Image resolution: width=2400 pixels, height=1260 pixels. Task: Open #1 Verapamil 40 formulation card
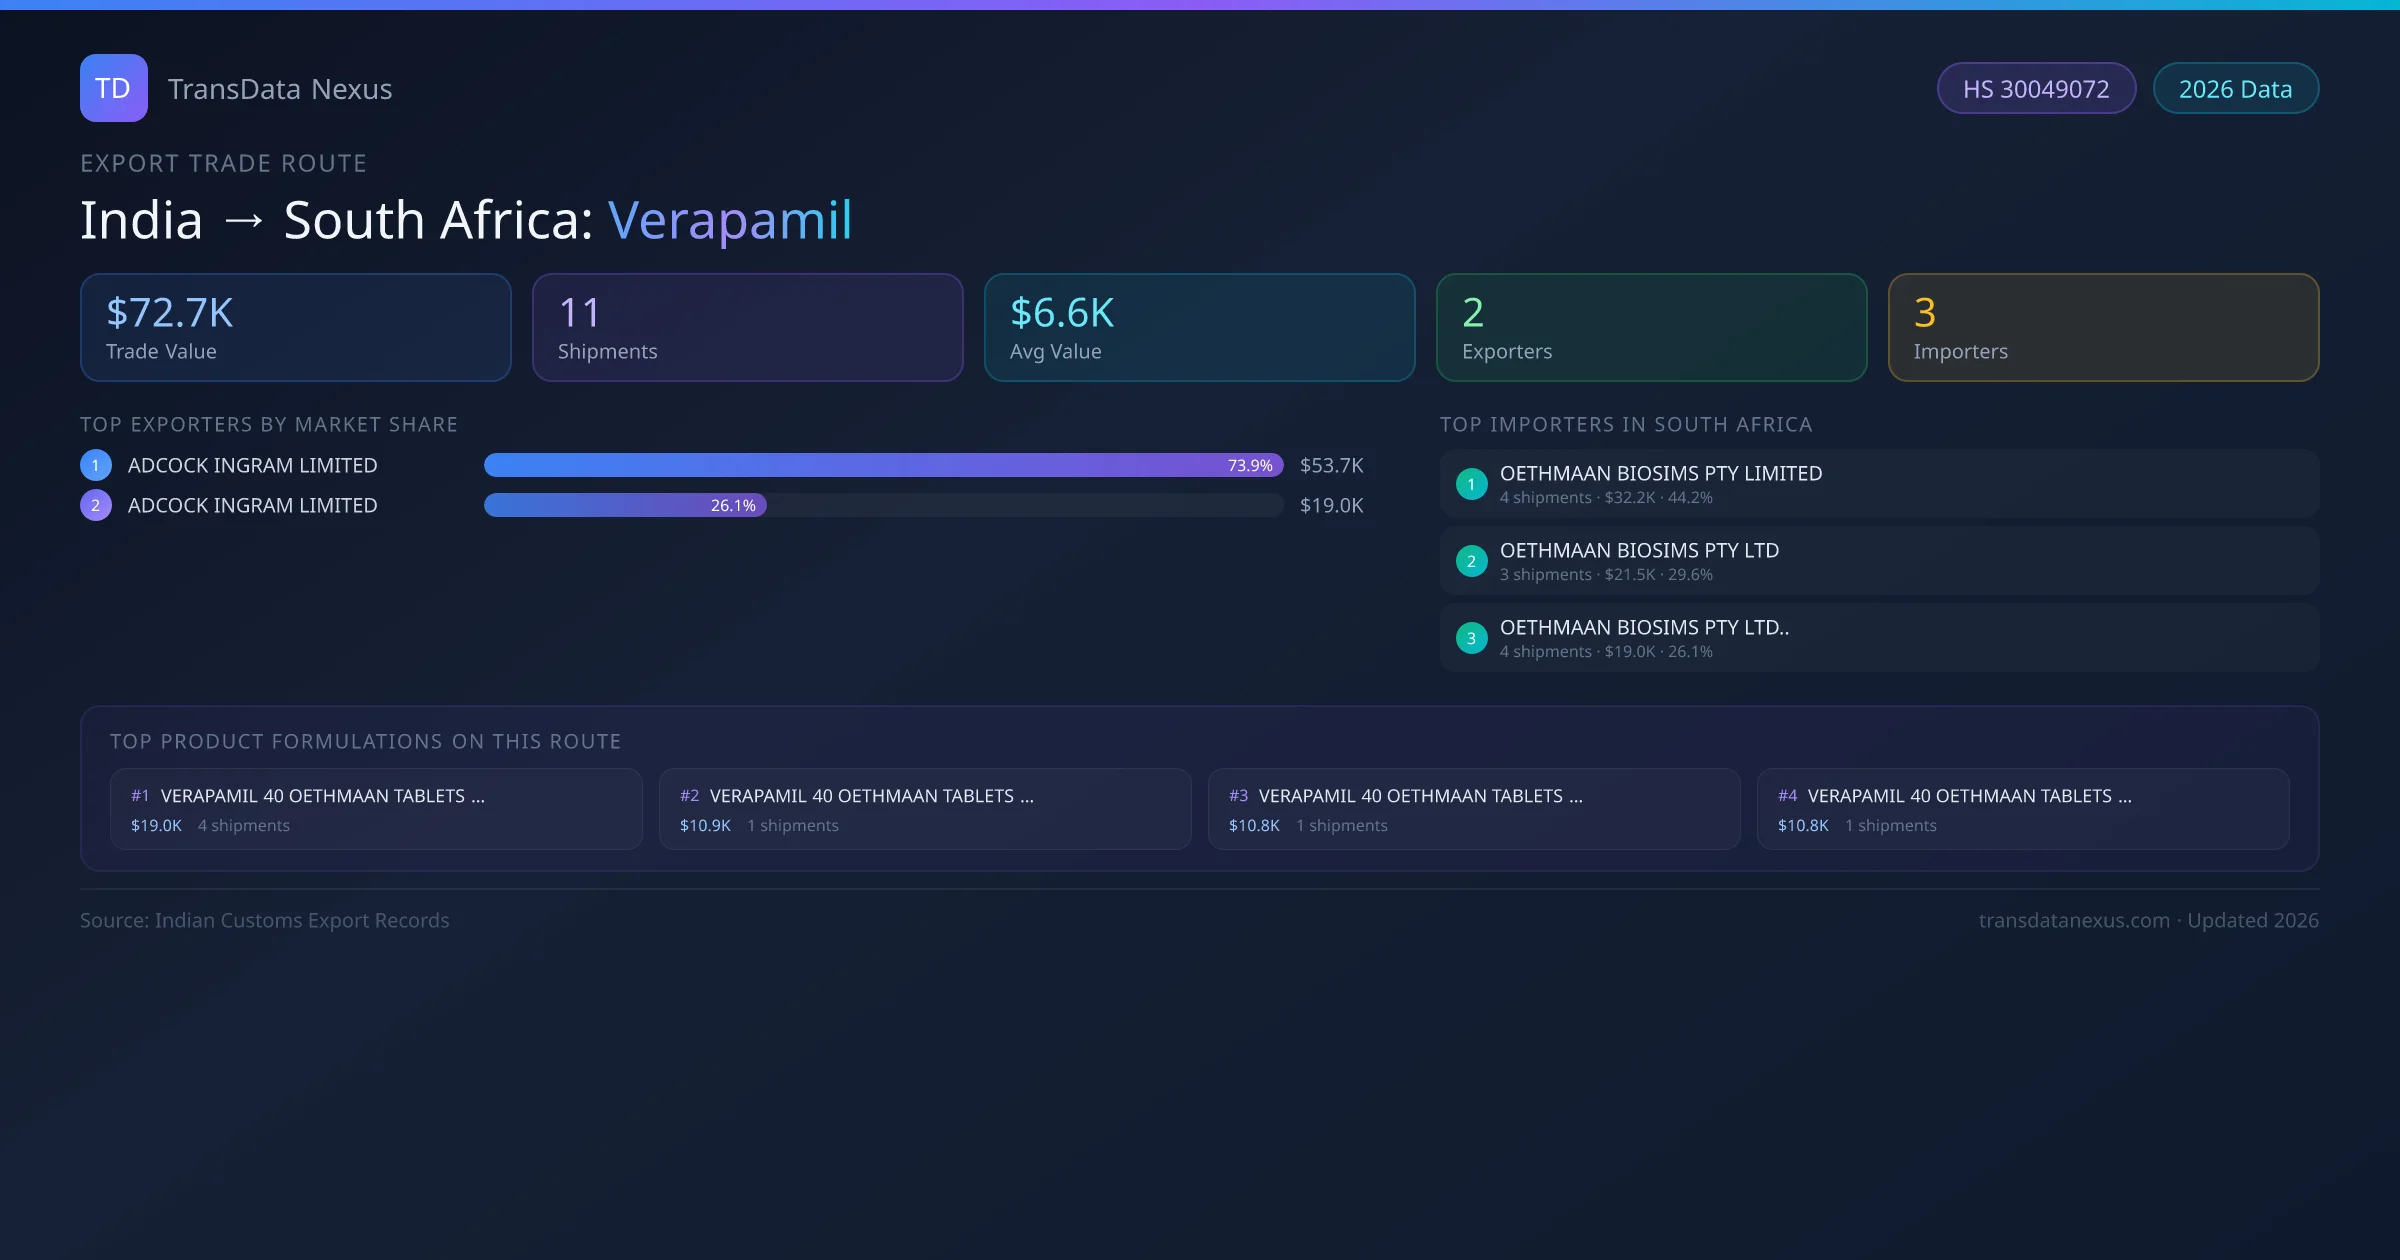(376, 809)
